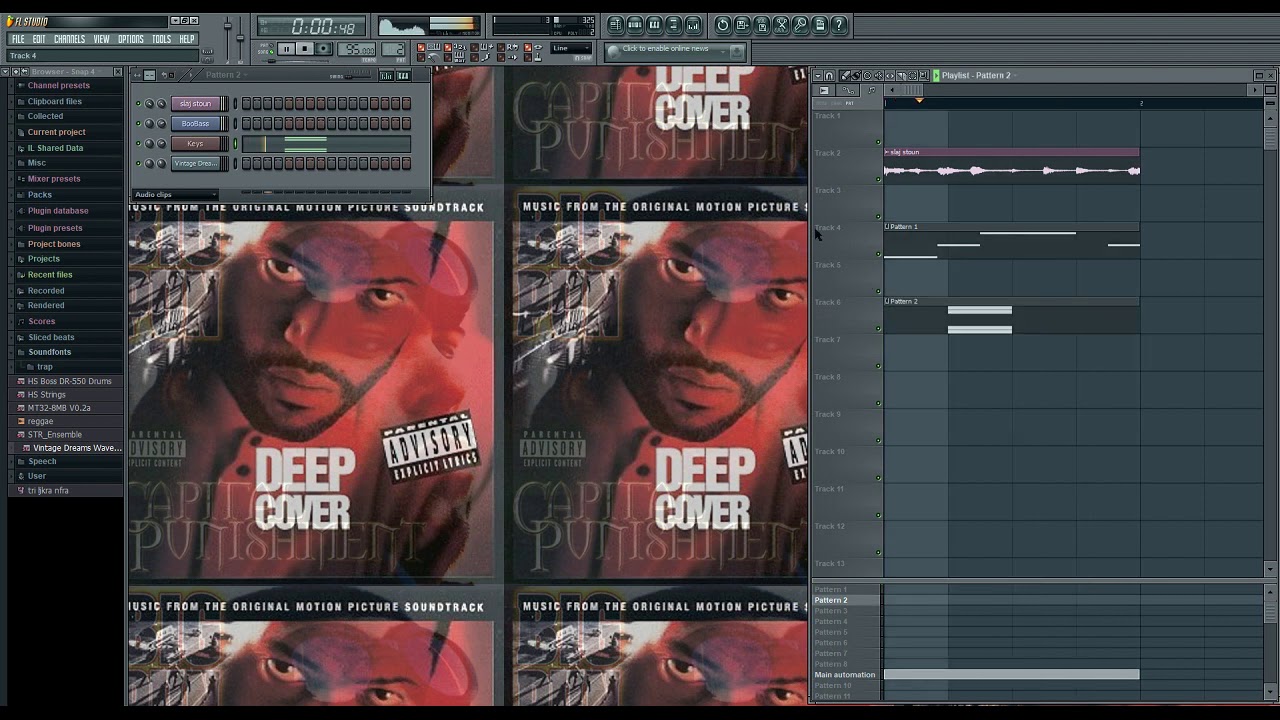Image resolution: width=1280 pixels, height=720 pixels.
Task: Toggle the Playlist snap magnet icon
Action: [x=829, y=75]
